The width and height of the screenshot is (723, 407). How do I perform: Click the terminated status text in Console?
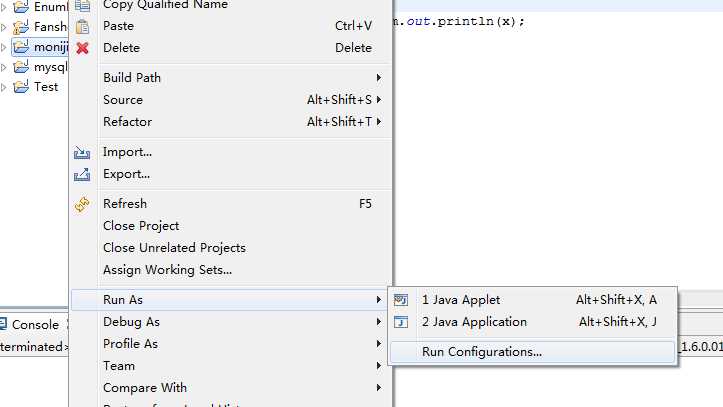pos(34,347)
